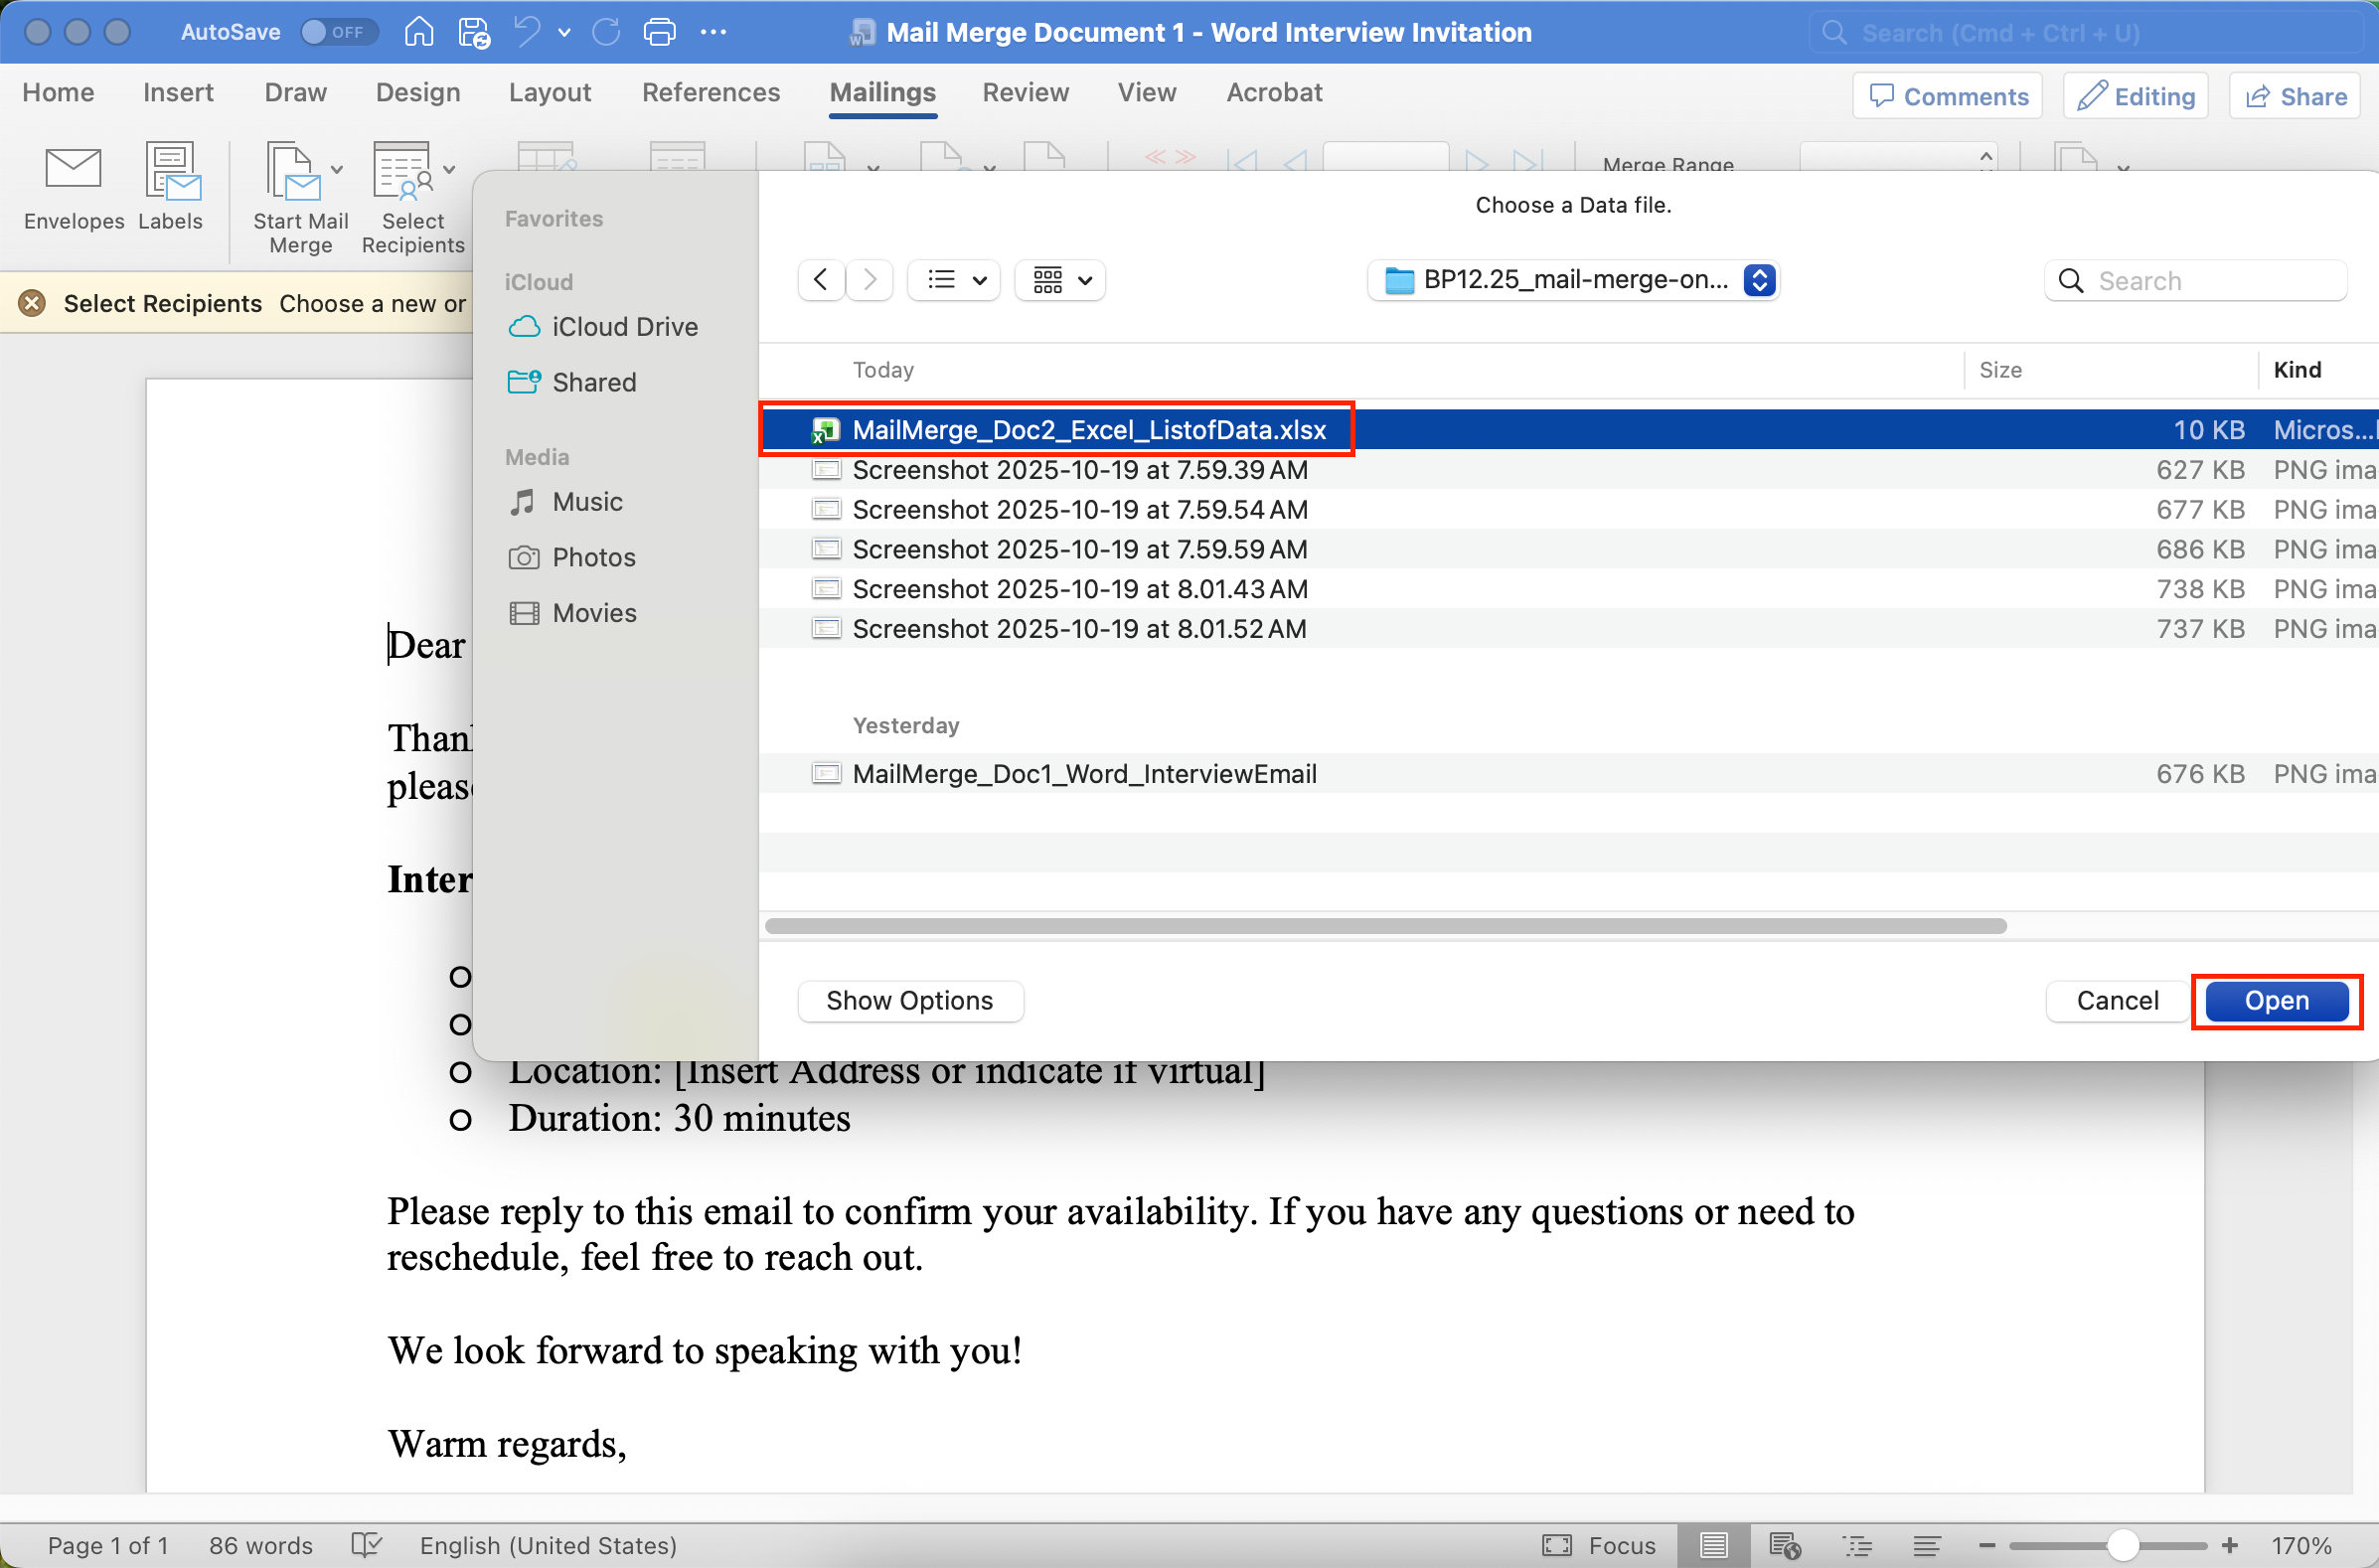Open the BP12.25_mail-merge folder location popup
Viewport: 2379px width, 1568px height.
coord(1573,280)
